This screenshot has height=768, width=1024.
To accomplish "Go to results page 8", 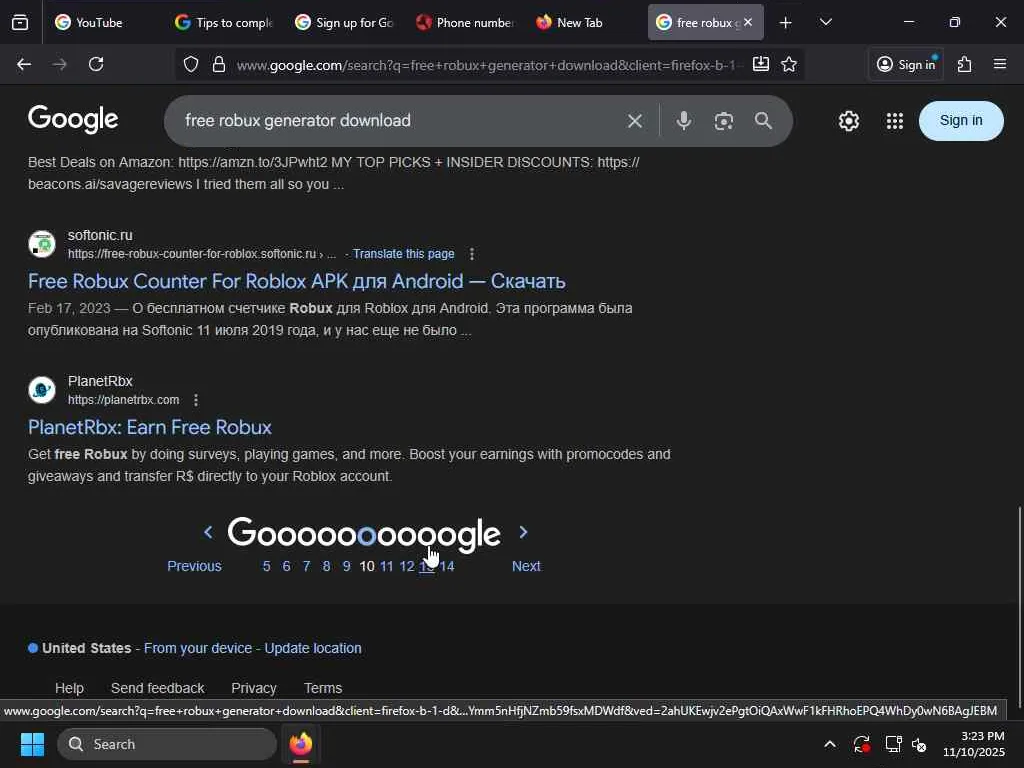I will pos(326,566).
